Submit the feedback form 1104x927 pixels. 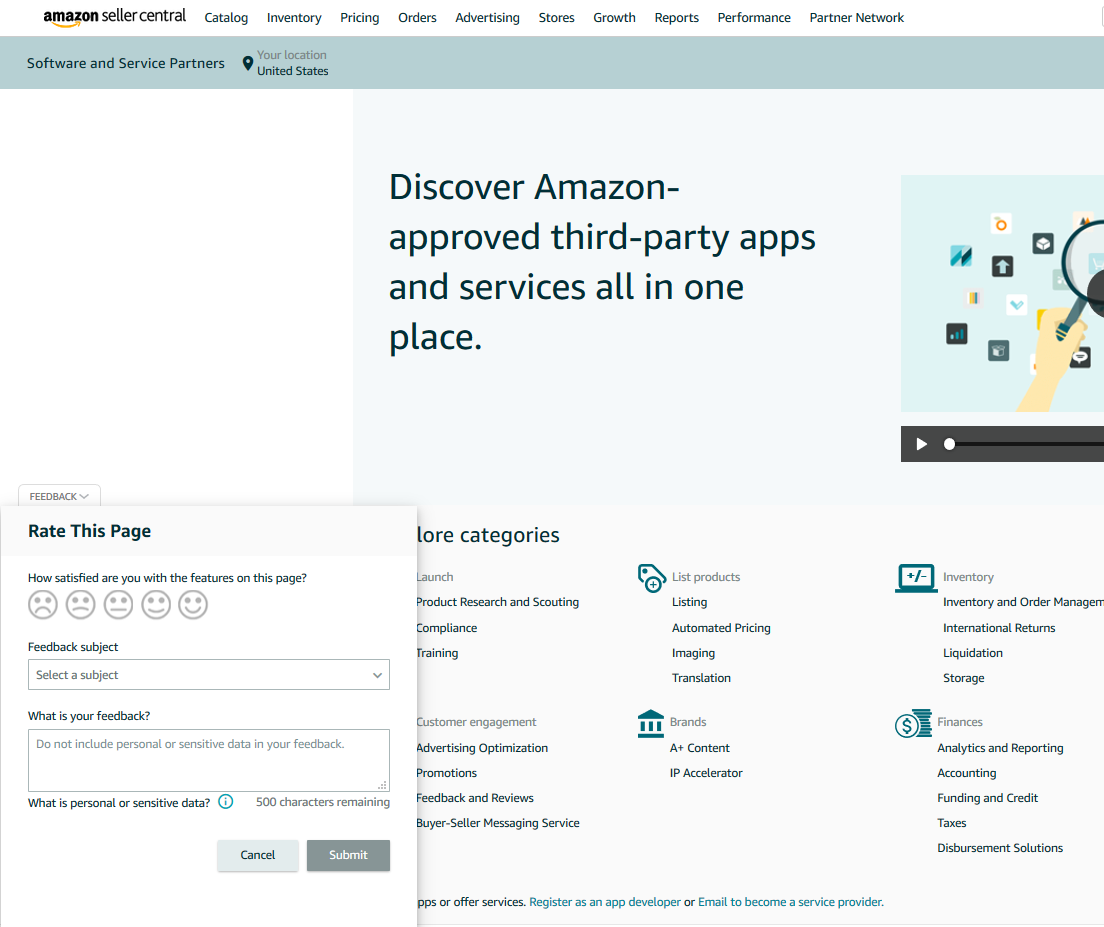(348, 855)
